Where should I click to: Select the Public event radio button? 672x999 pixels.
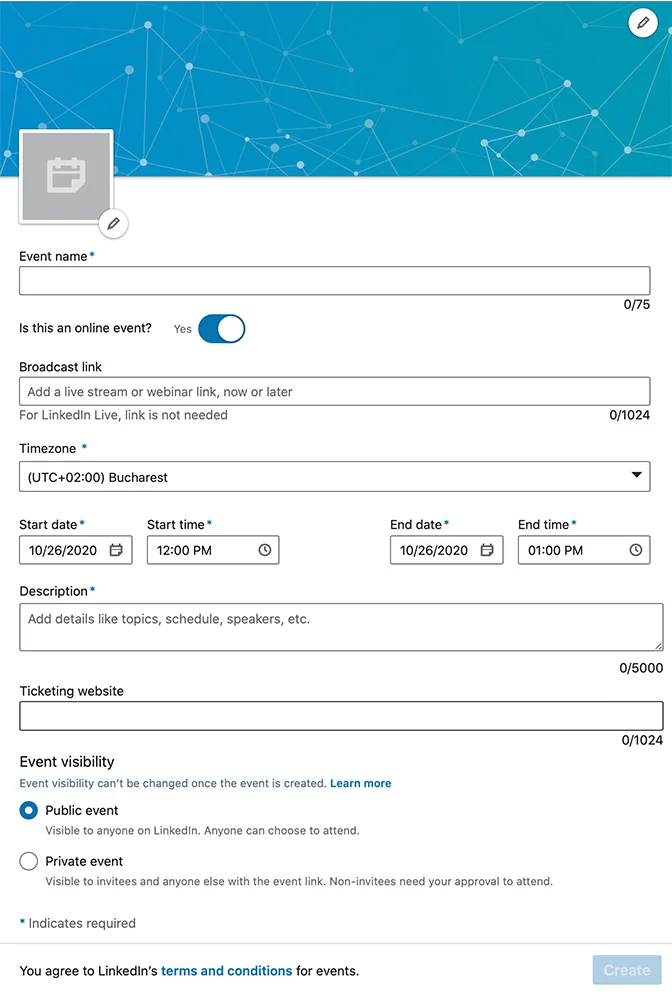coord(29,811)
